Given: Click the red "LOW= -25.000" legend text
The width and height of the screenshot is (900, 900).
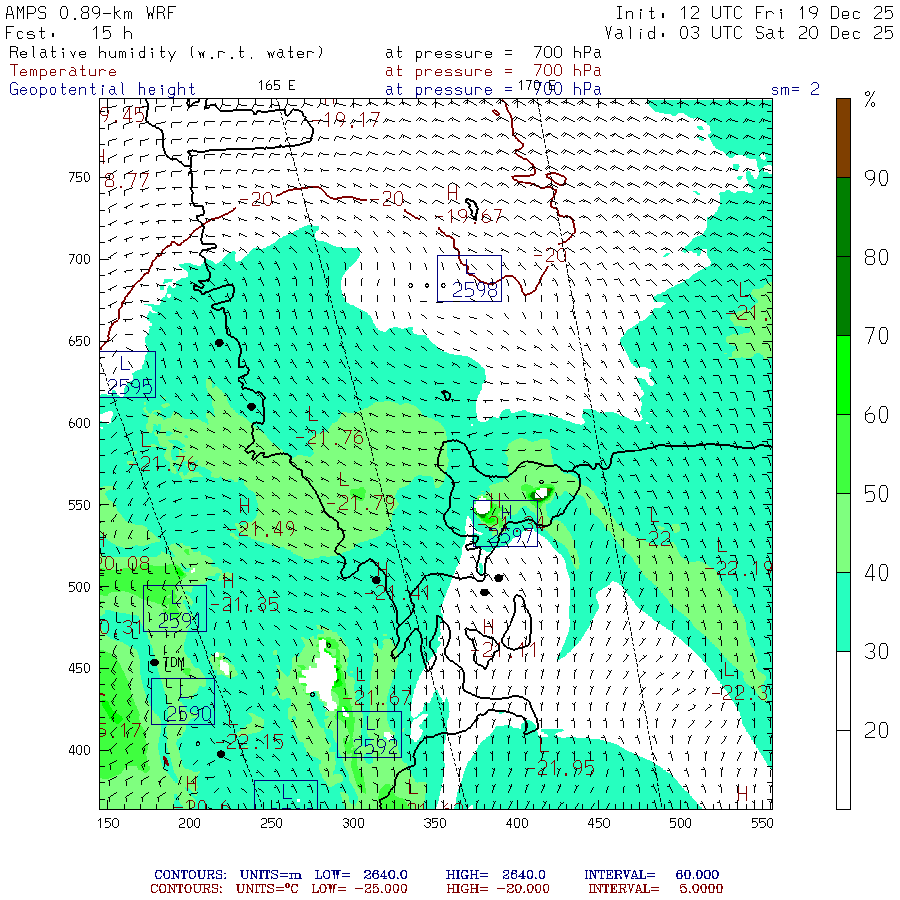Looking at the screenshot, I should pos(359,889).
